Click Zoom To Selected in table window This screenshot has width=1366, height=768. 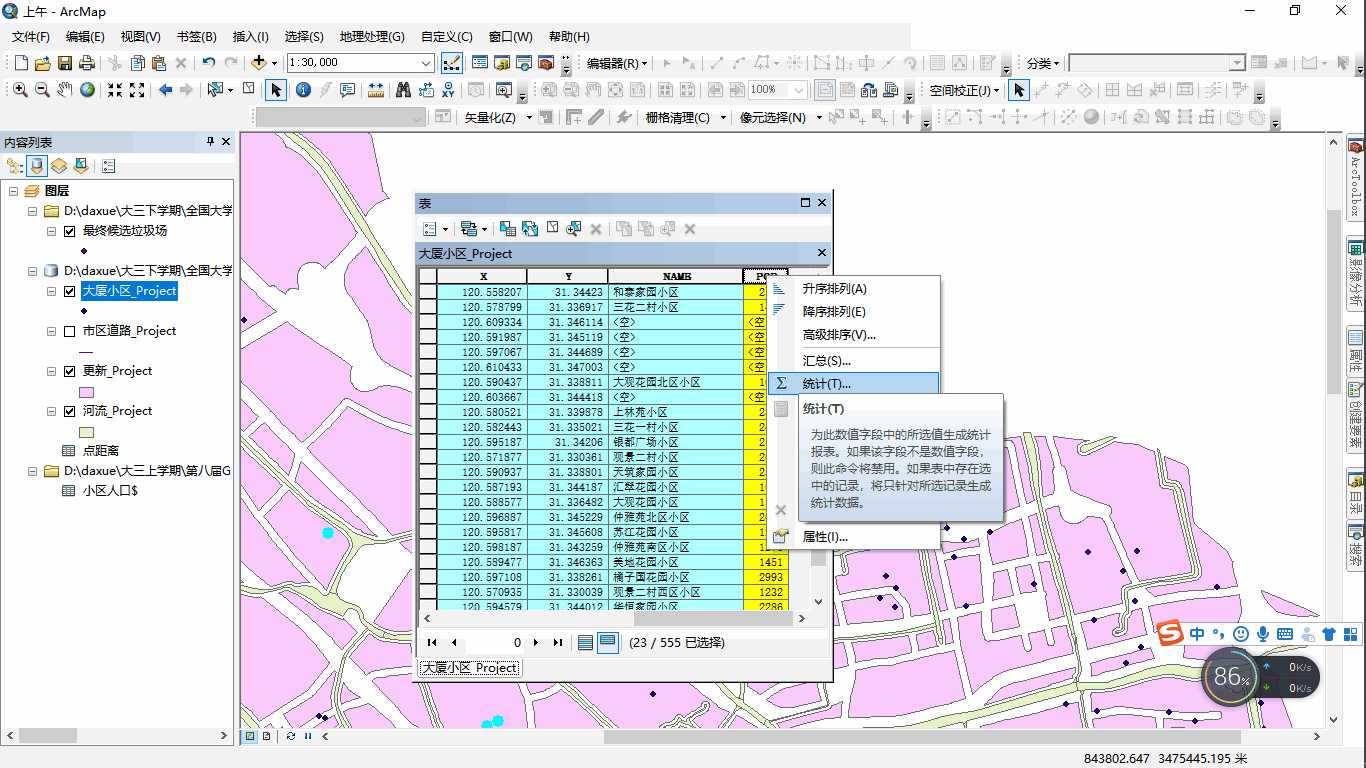coord(573,229)
